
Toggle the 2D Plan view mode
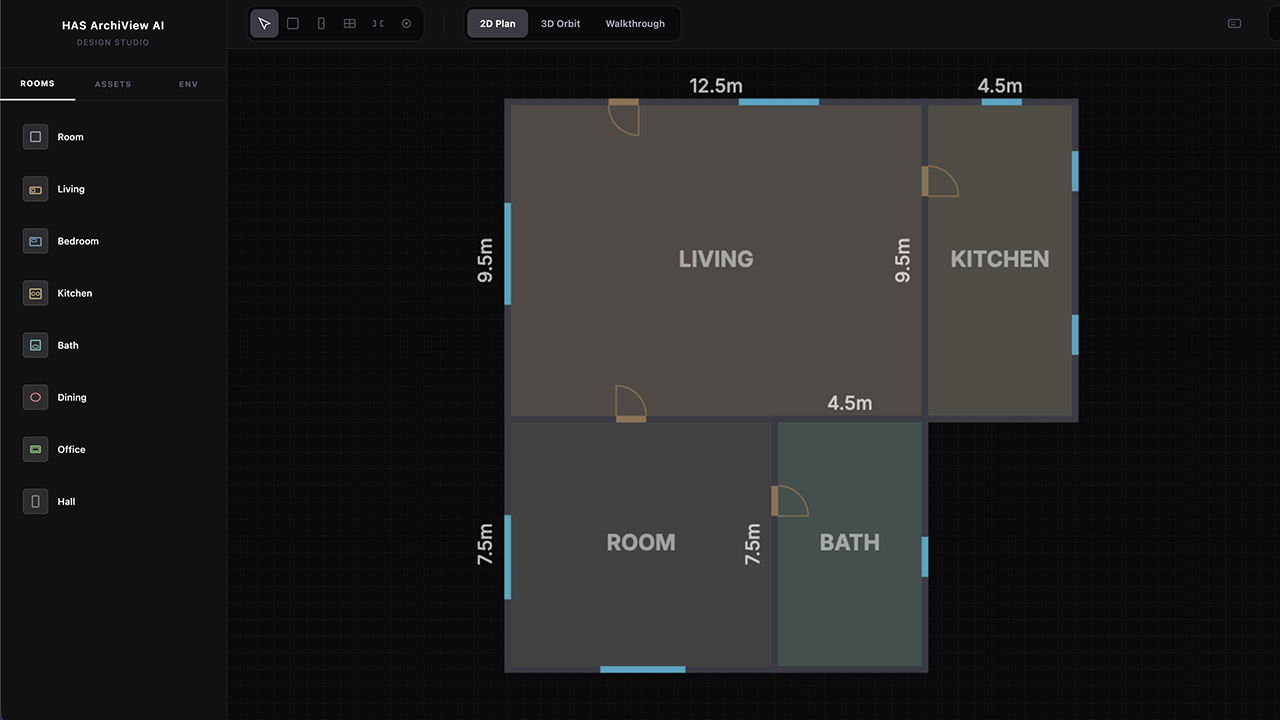(x=497, y=23)
